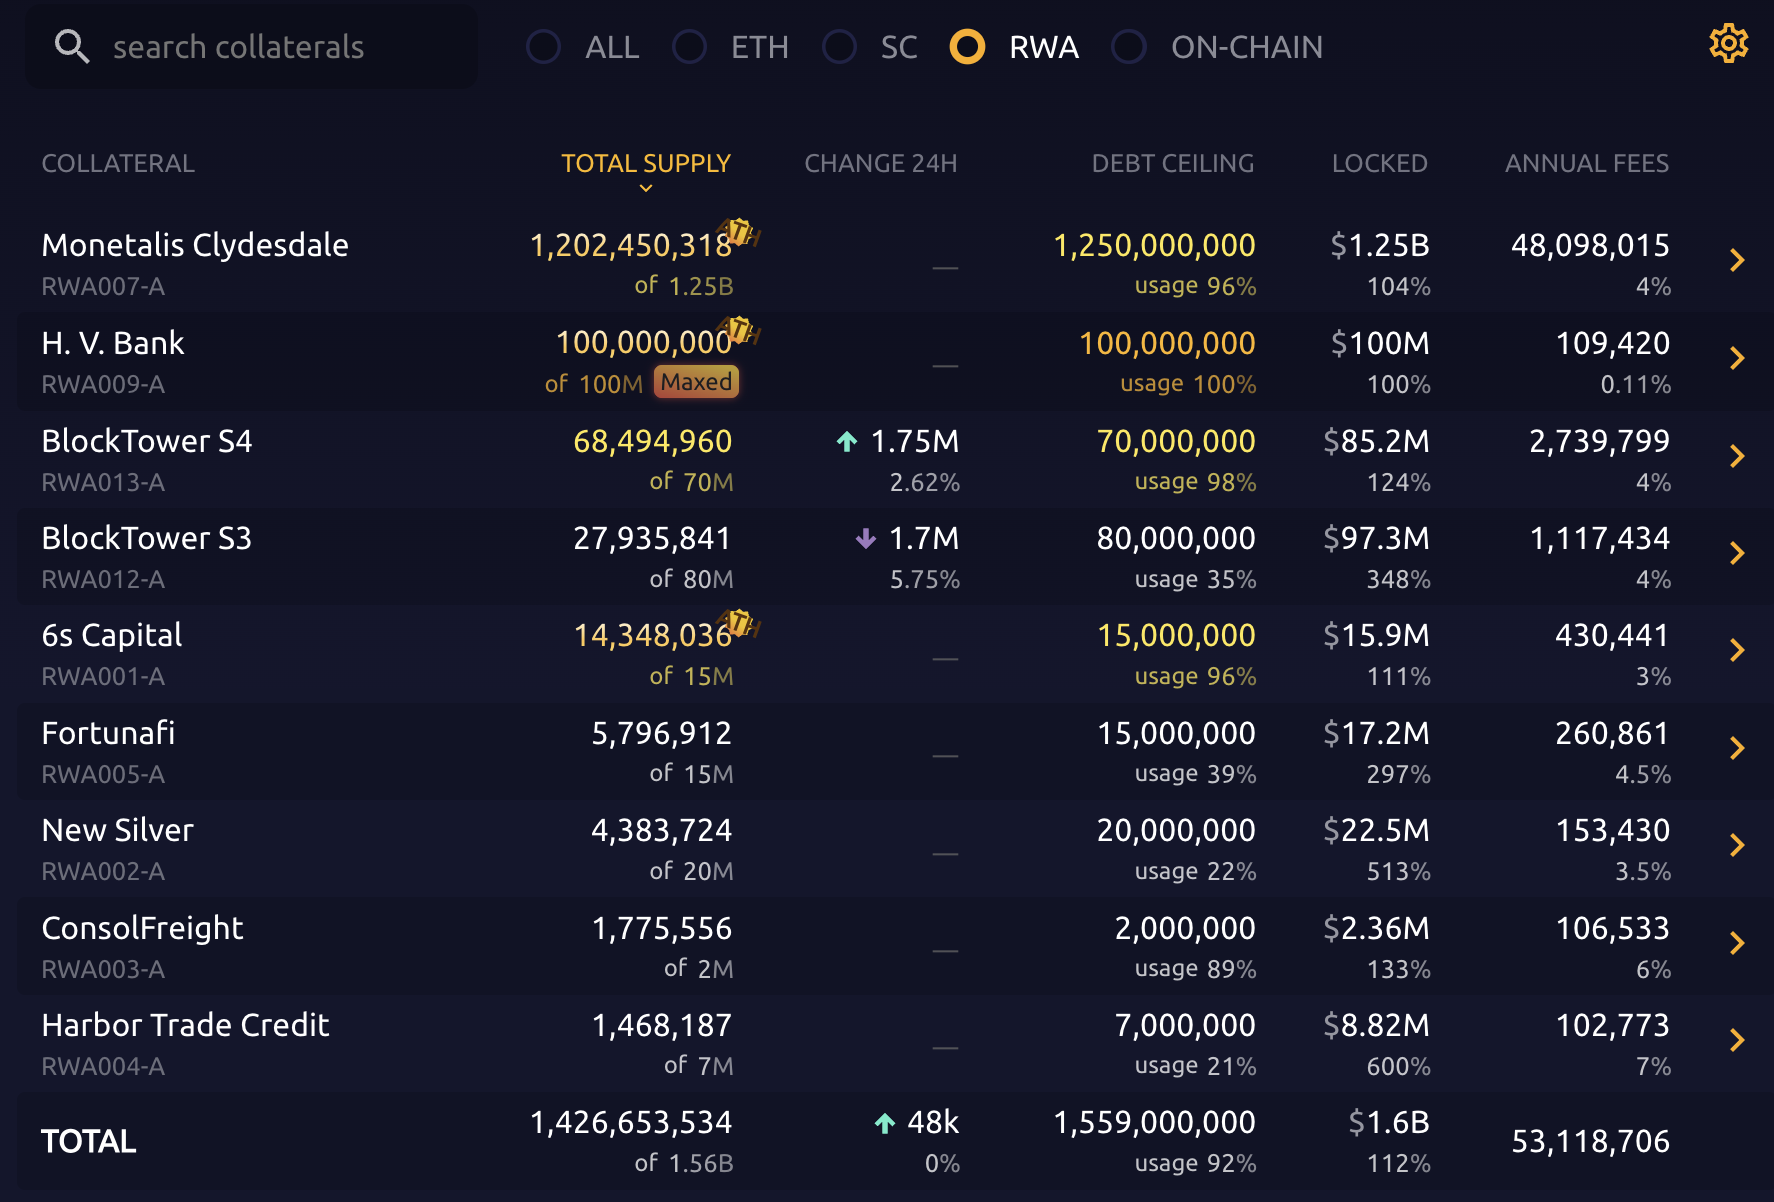This screenshot has height=1202, width=1774.
Task: Open the New Silver collateral link
Action: point(118,830)
